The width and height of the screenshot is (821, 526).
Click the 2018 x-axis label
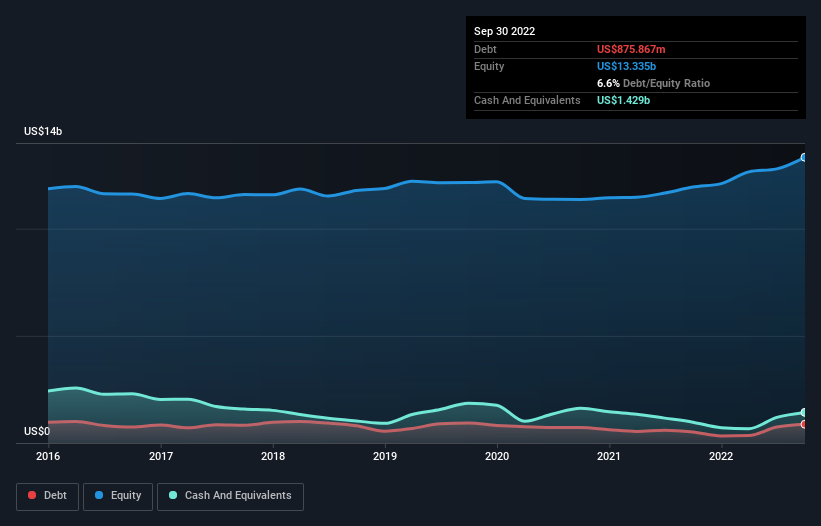pyautogui.click(x=273, y=456)
